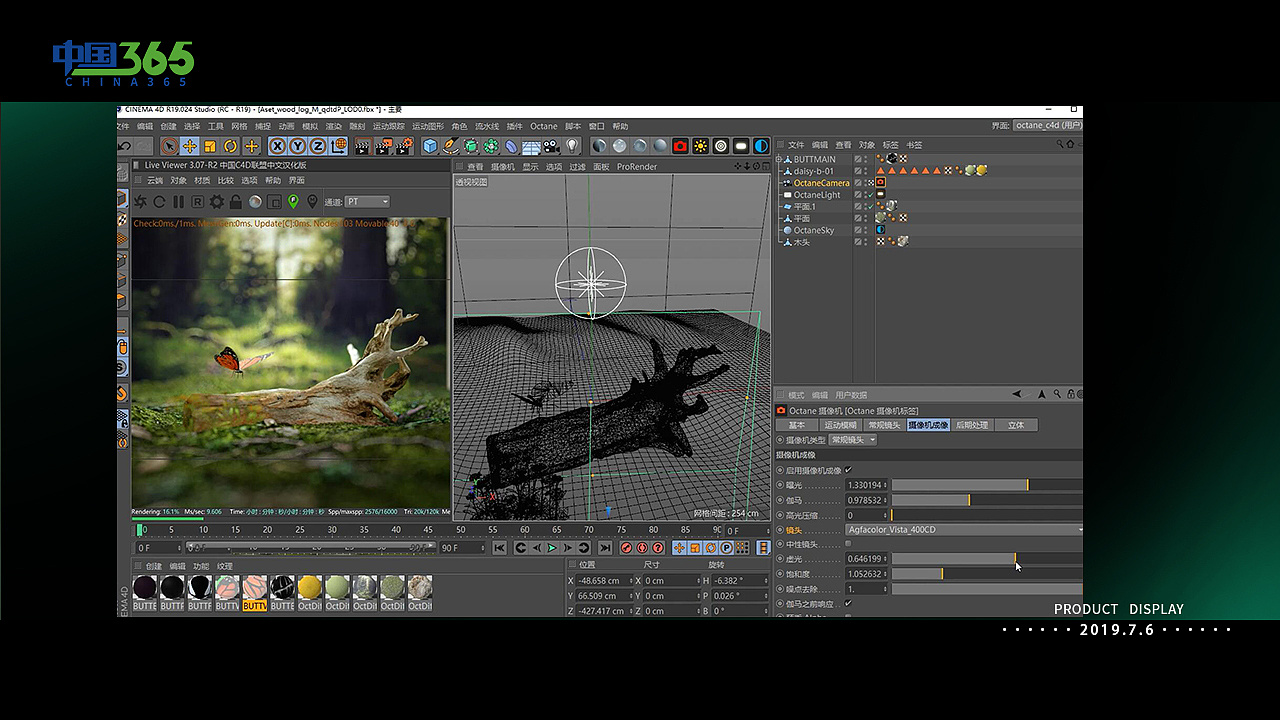1280x720 pixels.
Task: Select the yellow OctDif material thumbnail
Action: click(x=310, y=592)
